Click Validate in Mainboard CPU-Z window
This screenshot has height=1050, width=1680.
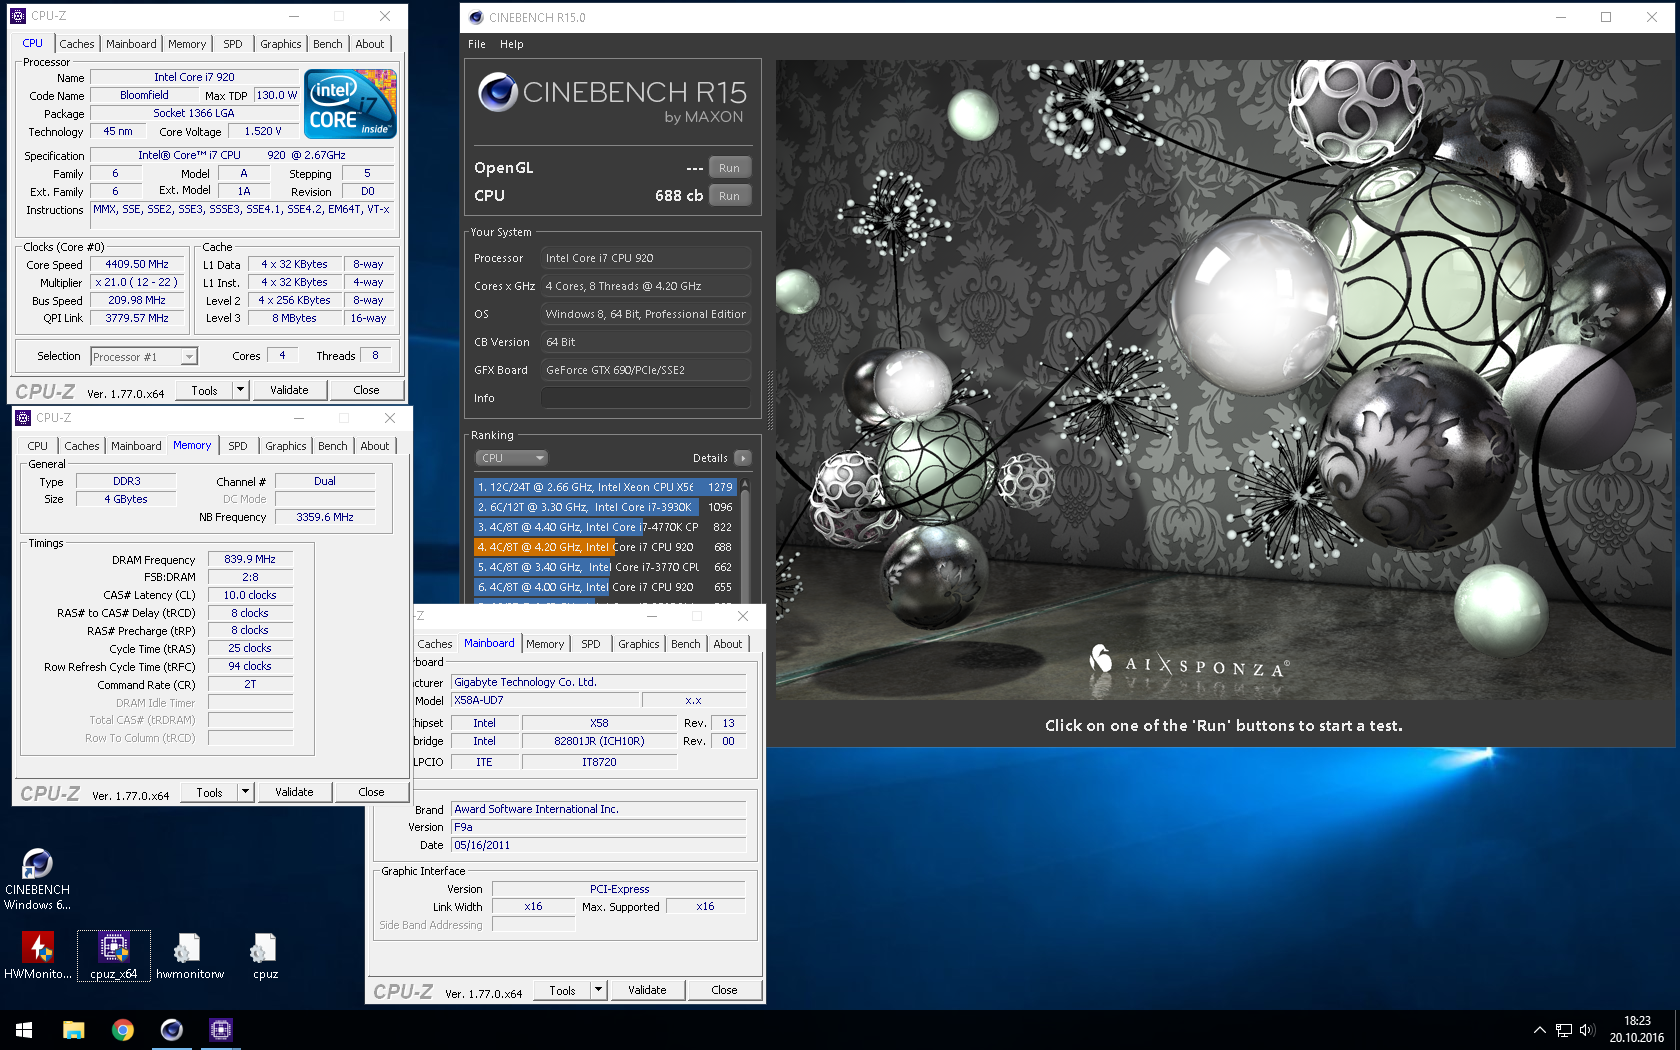click(647, 990)
